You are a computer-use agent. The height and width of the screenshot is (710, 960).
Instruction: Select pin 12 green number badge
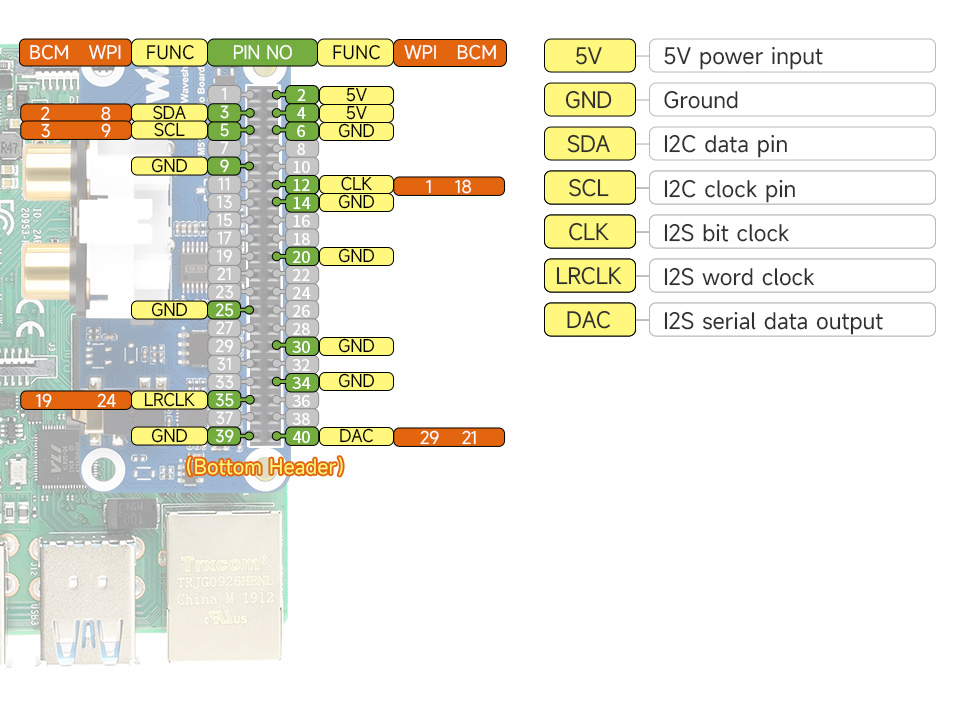click(x=301, y=185)
